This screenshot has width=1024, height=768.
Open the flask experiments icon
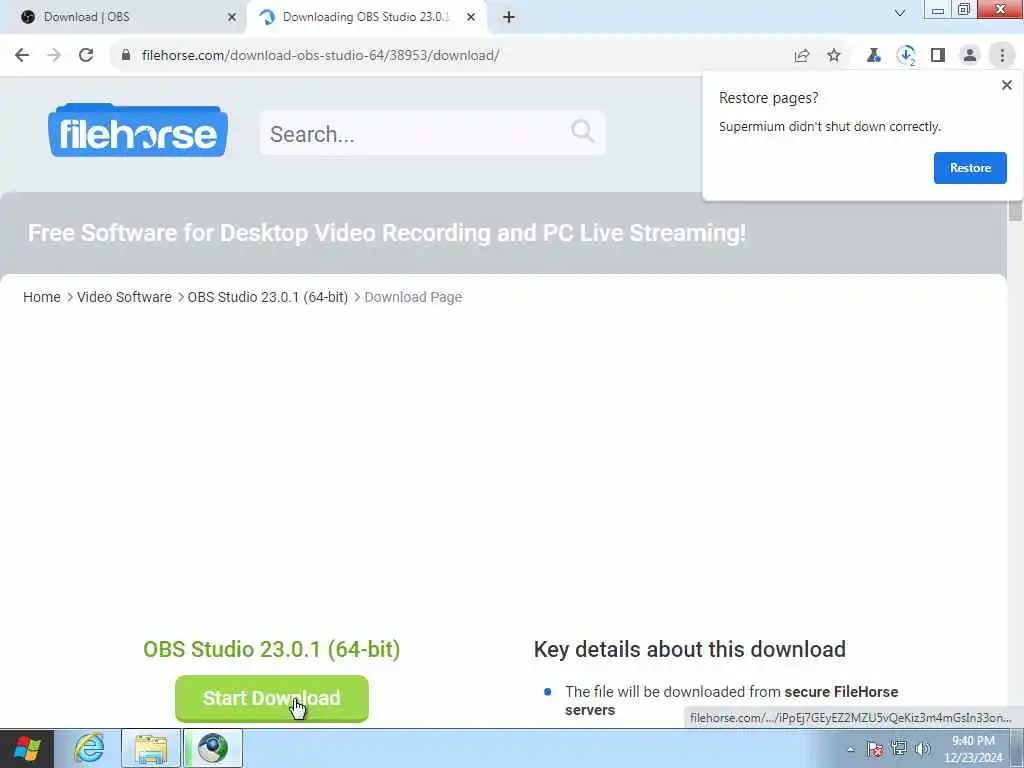(x=873, y=56)
